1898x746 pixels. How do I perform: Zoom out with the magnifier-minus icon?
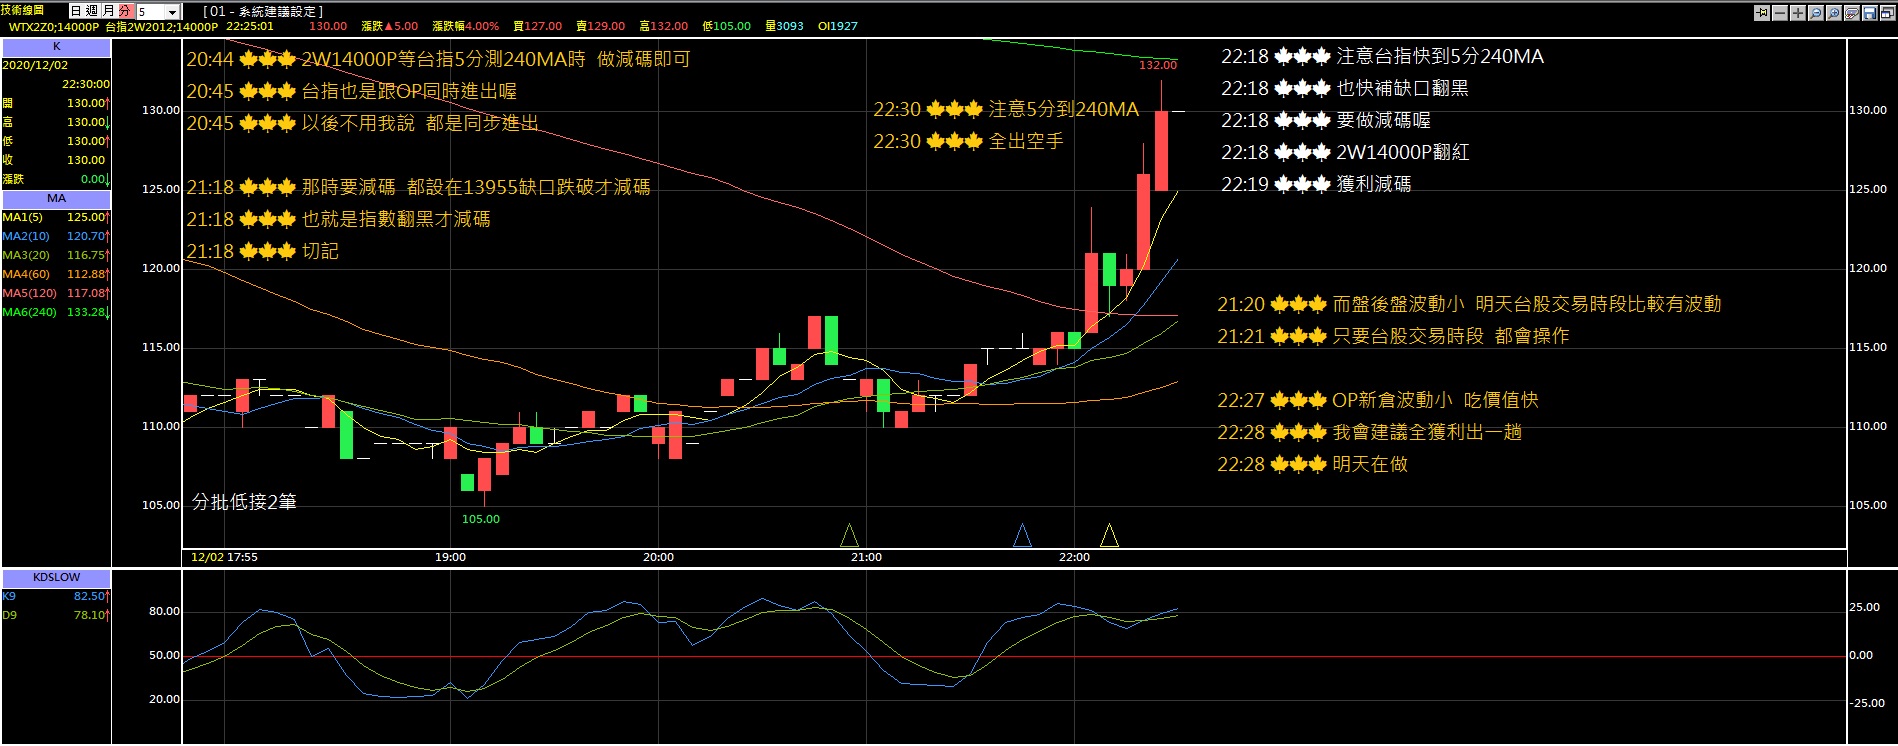[x=1816, y=13]
